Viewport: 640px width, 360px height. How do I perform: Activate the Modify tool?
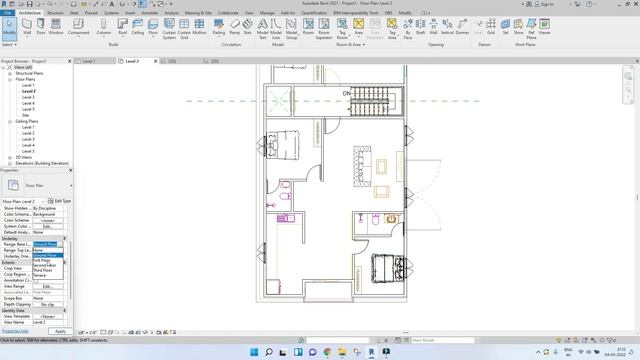(9, 28)
